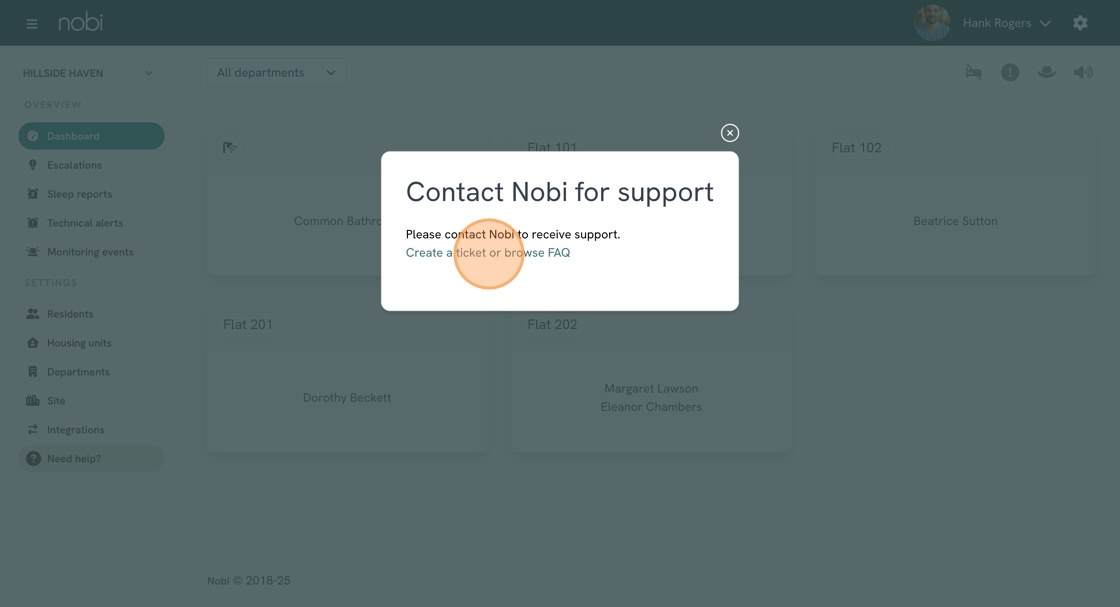Click the Integrations arrows icon
The width and height of the screenshot is (1120, 607).
point(33,430)
